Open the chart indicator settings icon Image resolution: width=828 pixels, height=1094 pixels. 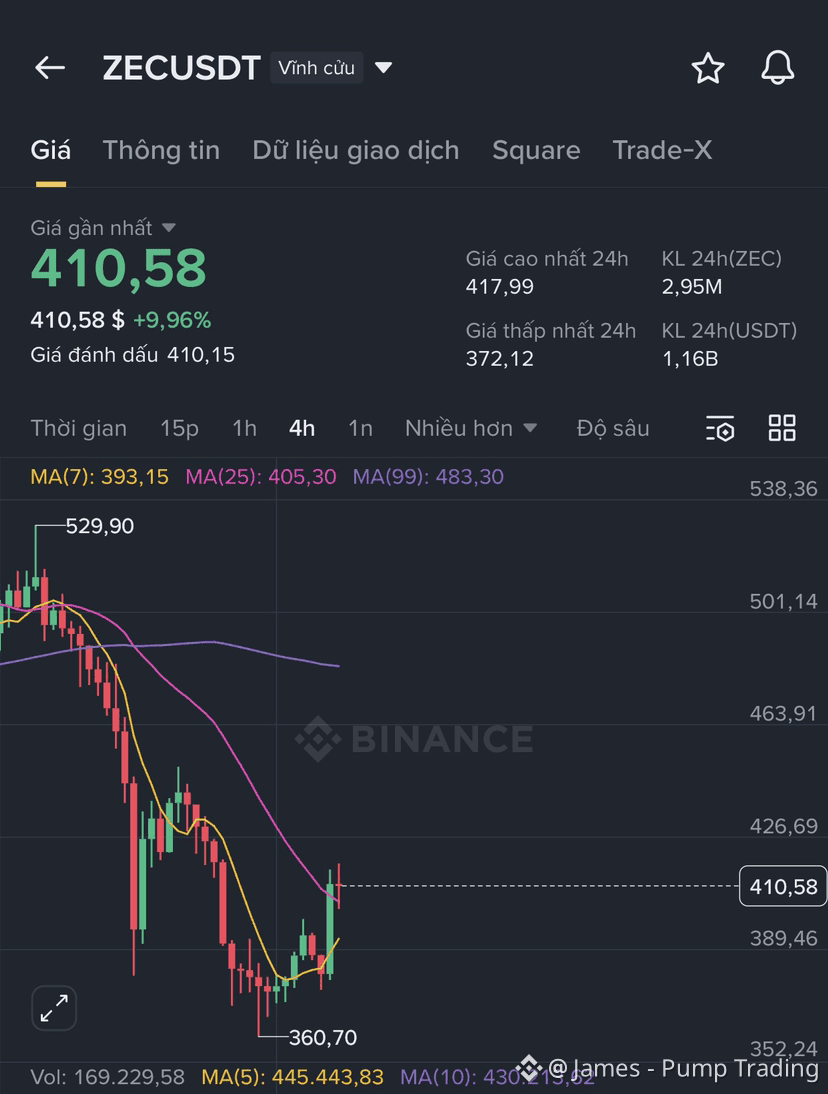click(x=719, y=428)
